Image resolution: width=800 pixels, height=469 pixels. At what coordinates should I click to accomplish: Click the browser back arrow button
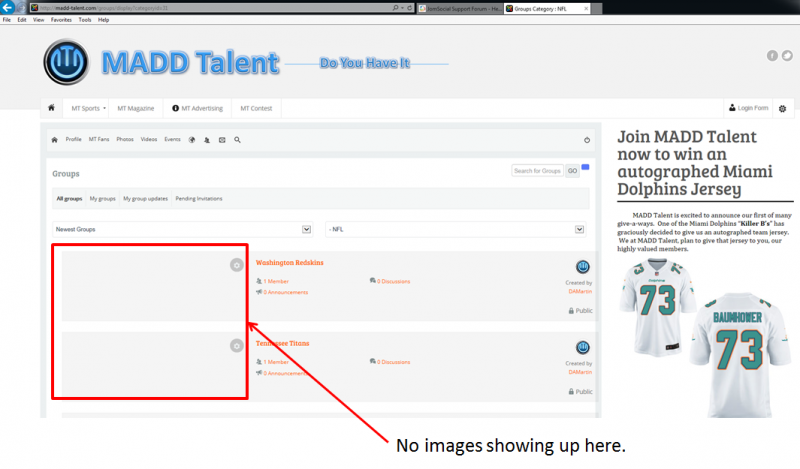(7, 7)
